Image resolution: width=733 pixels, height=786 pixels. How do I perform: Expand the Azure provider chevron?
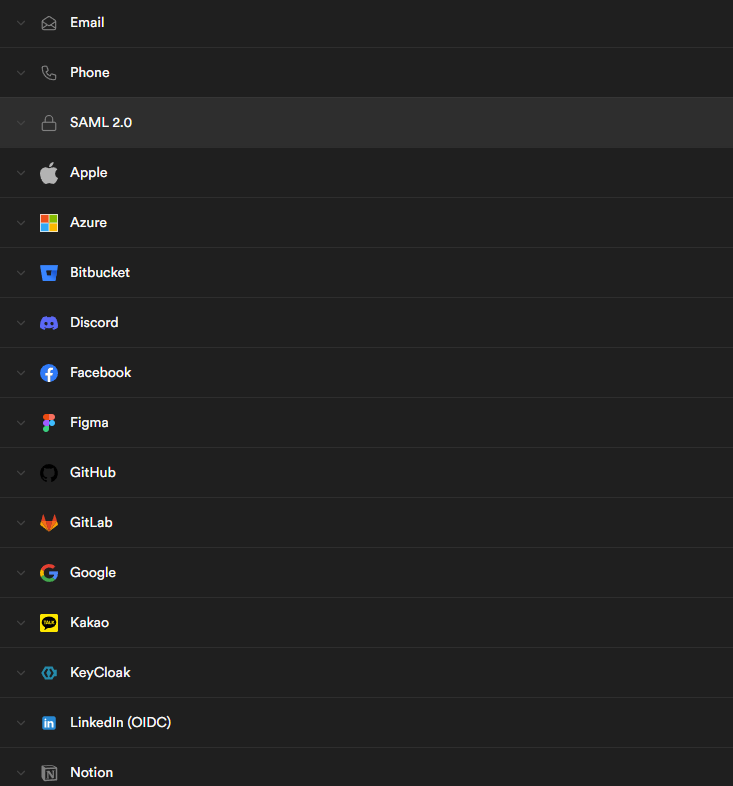21,223
